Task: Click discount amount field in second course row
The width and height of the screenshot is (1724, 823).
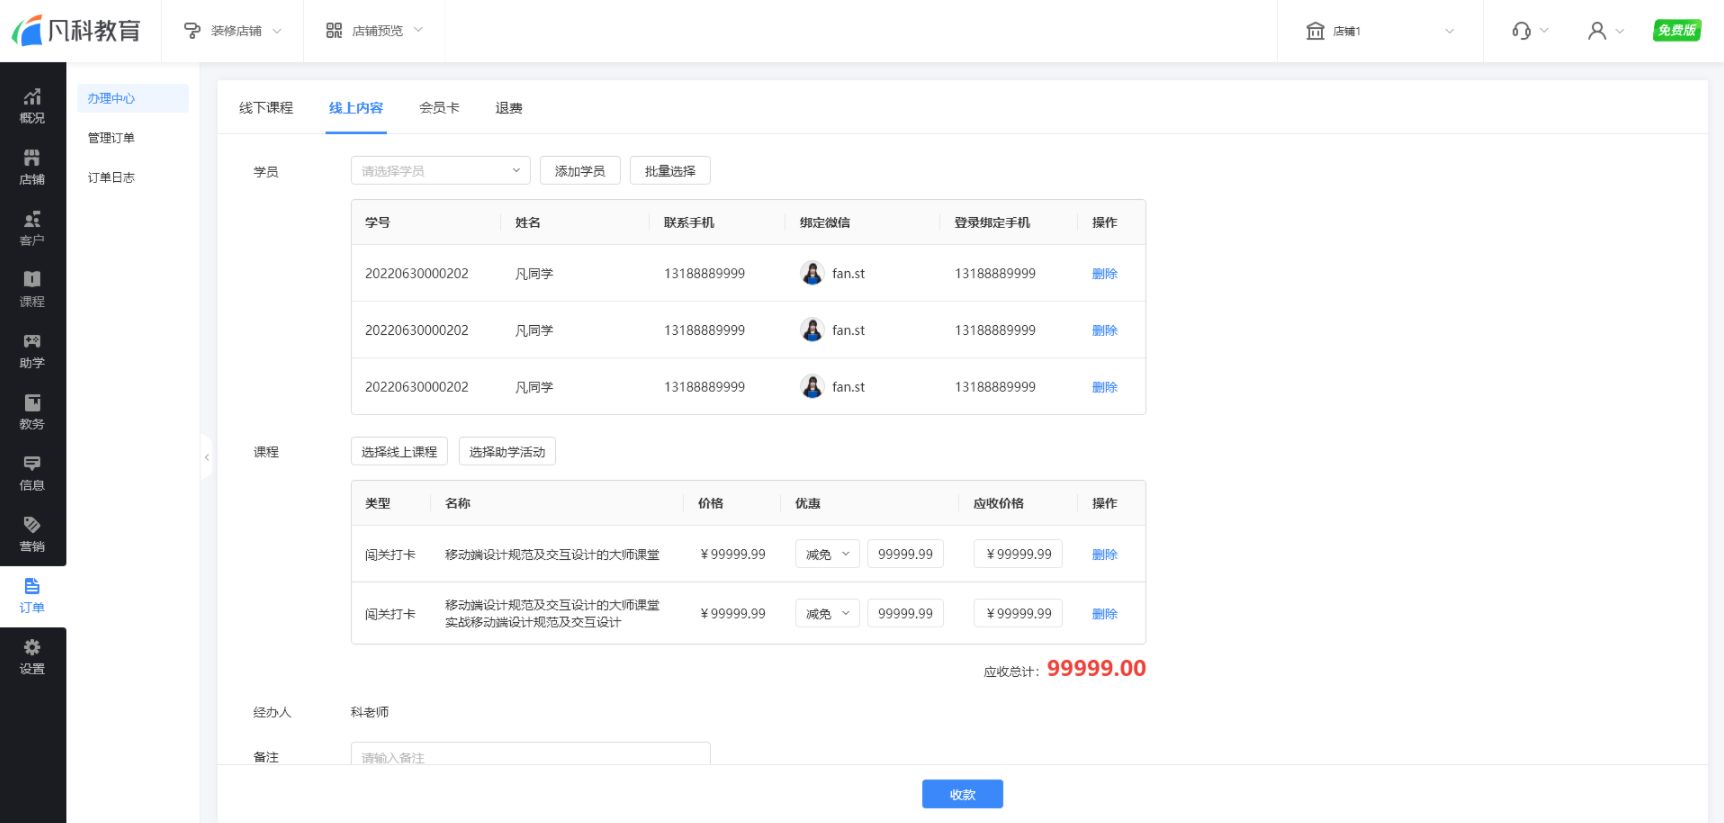Action: point(905,613)
